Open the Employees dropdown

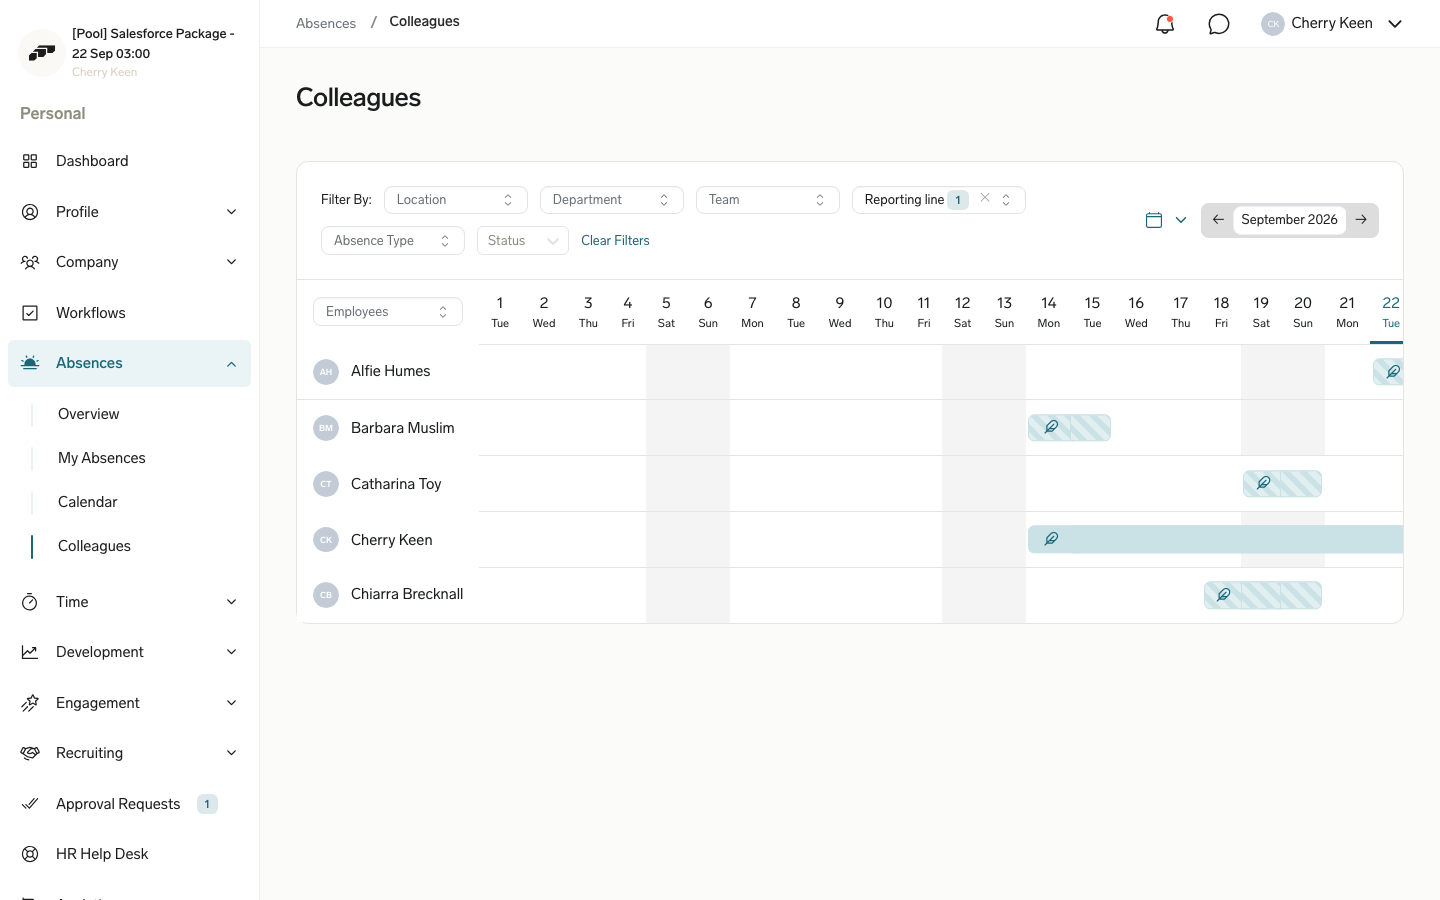[388, 312]
